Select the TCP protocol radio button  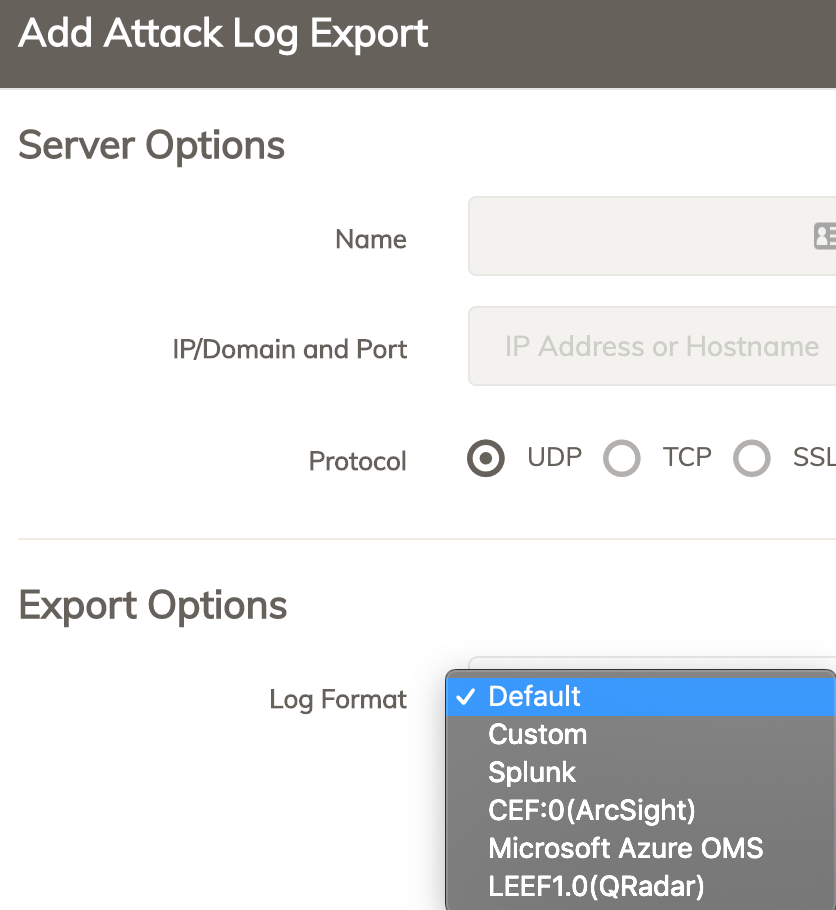point(622,459)
